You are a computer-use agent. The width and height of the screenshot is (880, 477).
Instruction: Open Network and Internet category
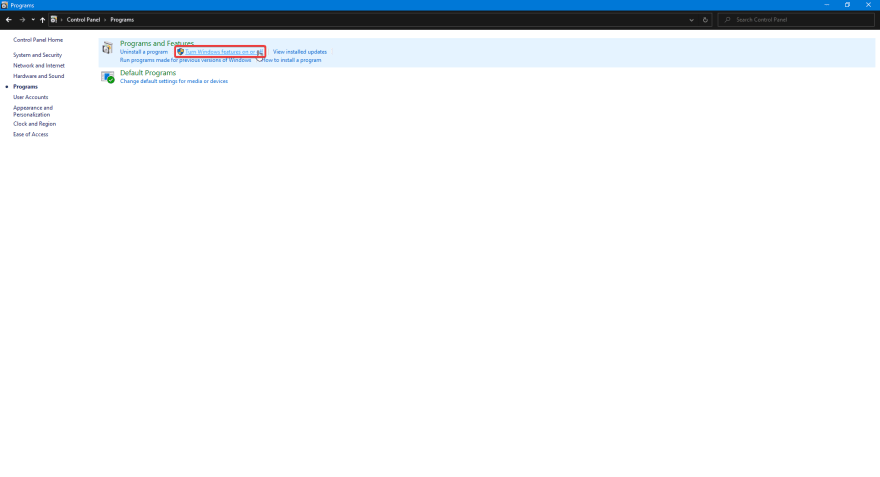pyautogui.click(x=39, y=66)
